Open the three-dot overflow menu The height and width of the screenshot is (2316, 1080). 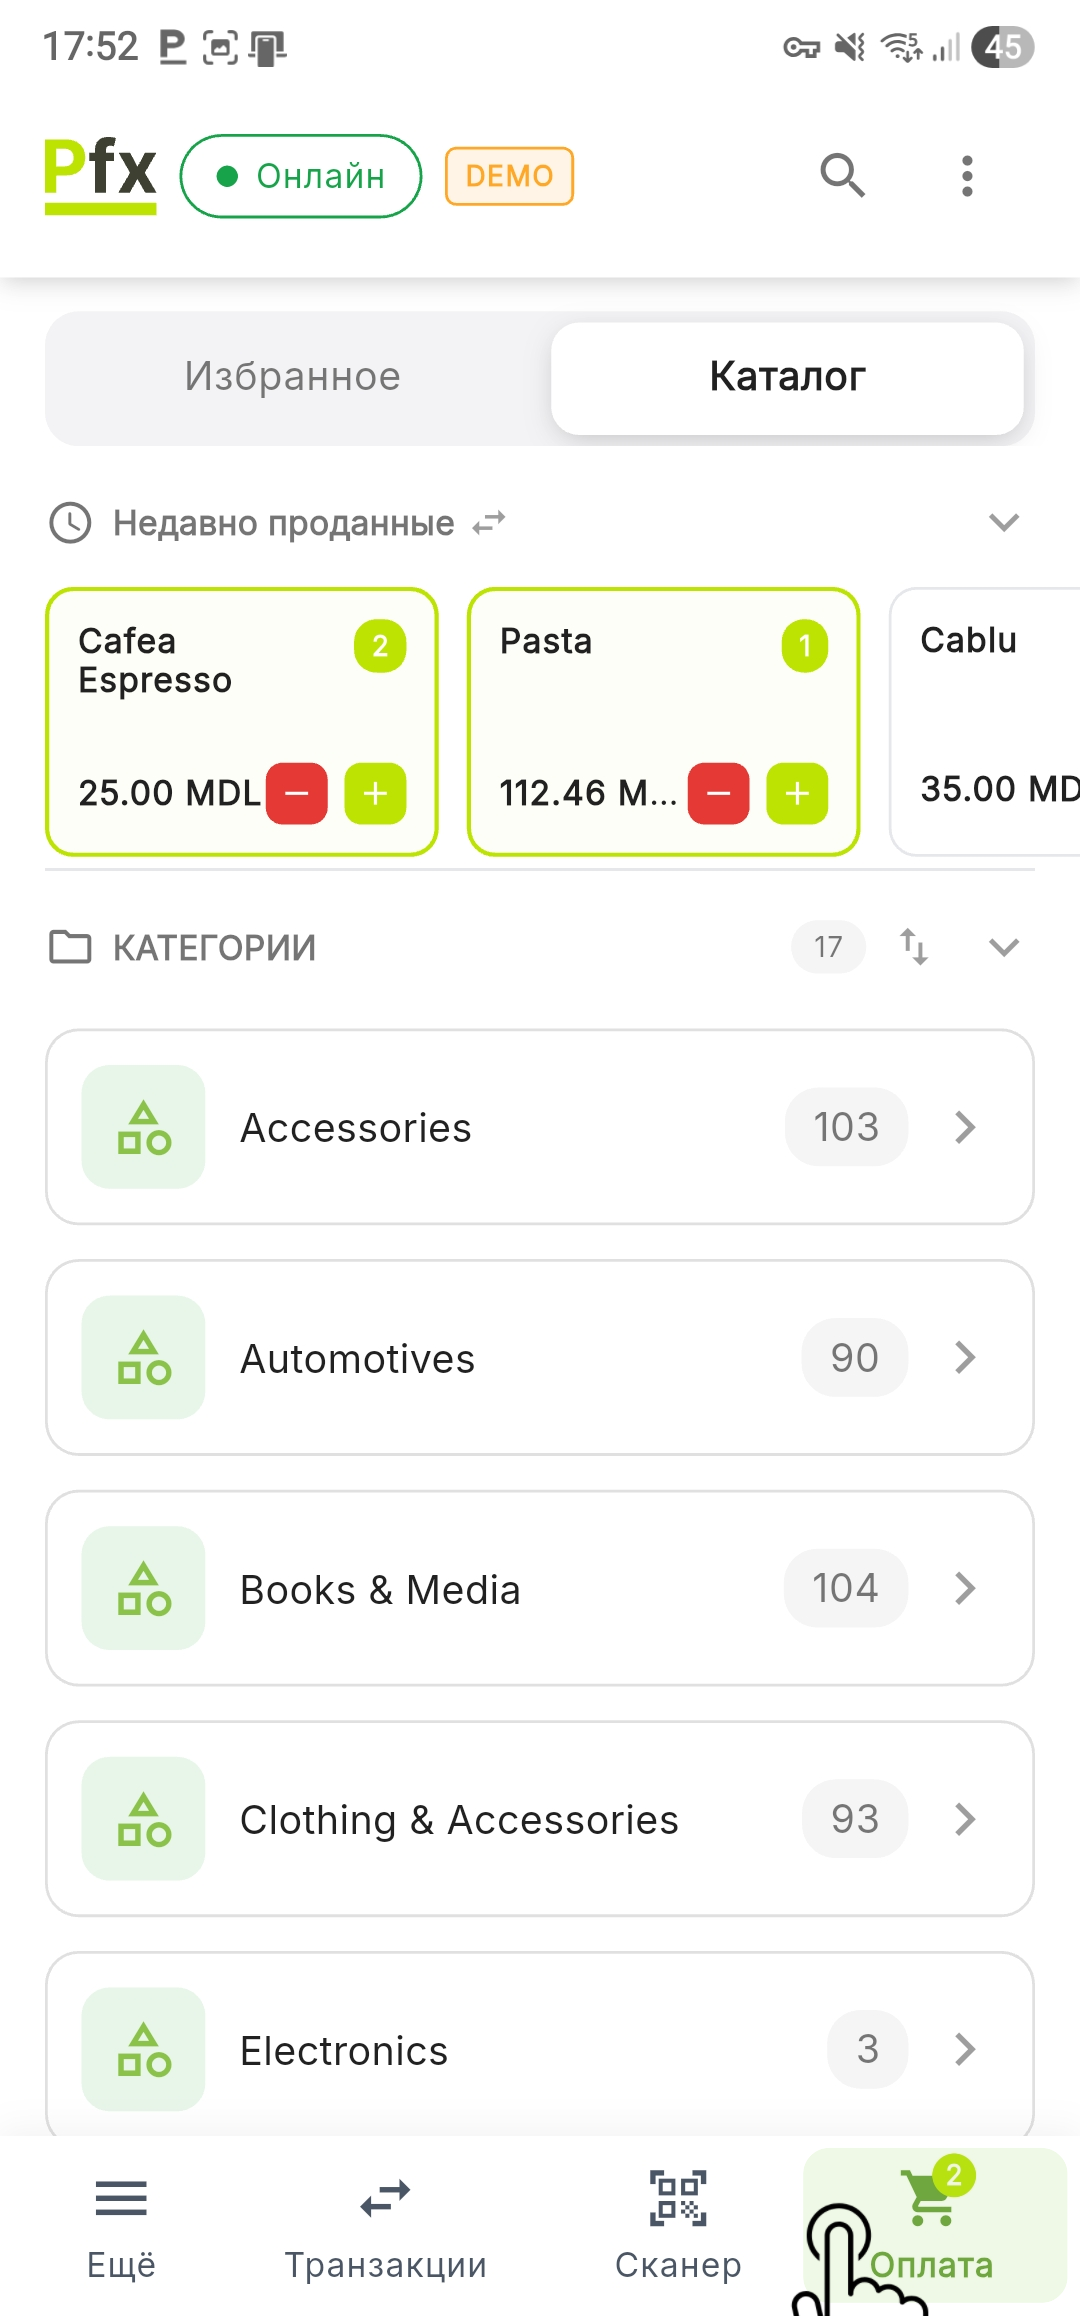click(x=966, y=176)
